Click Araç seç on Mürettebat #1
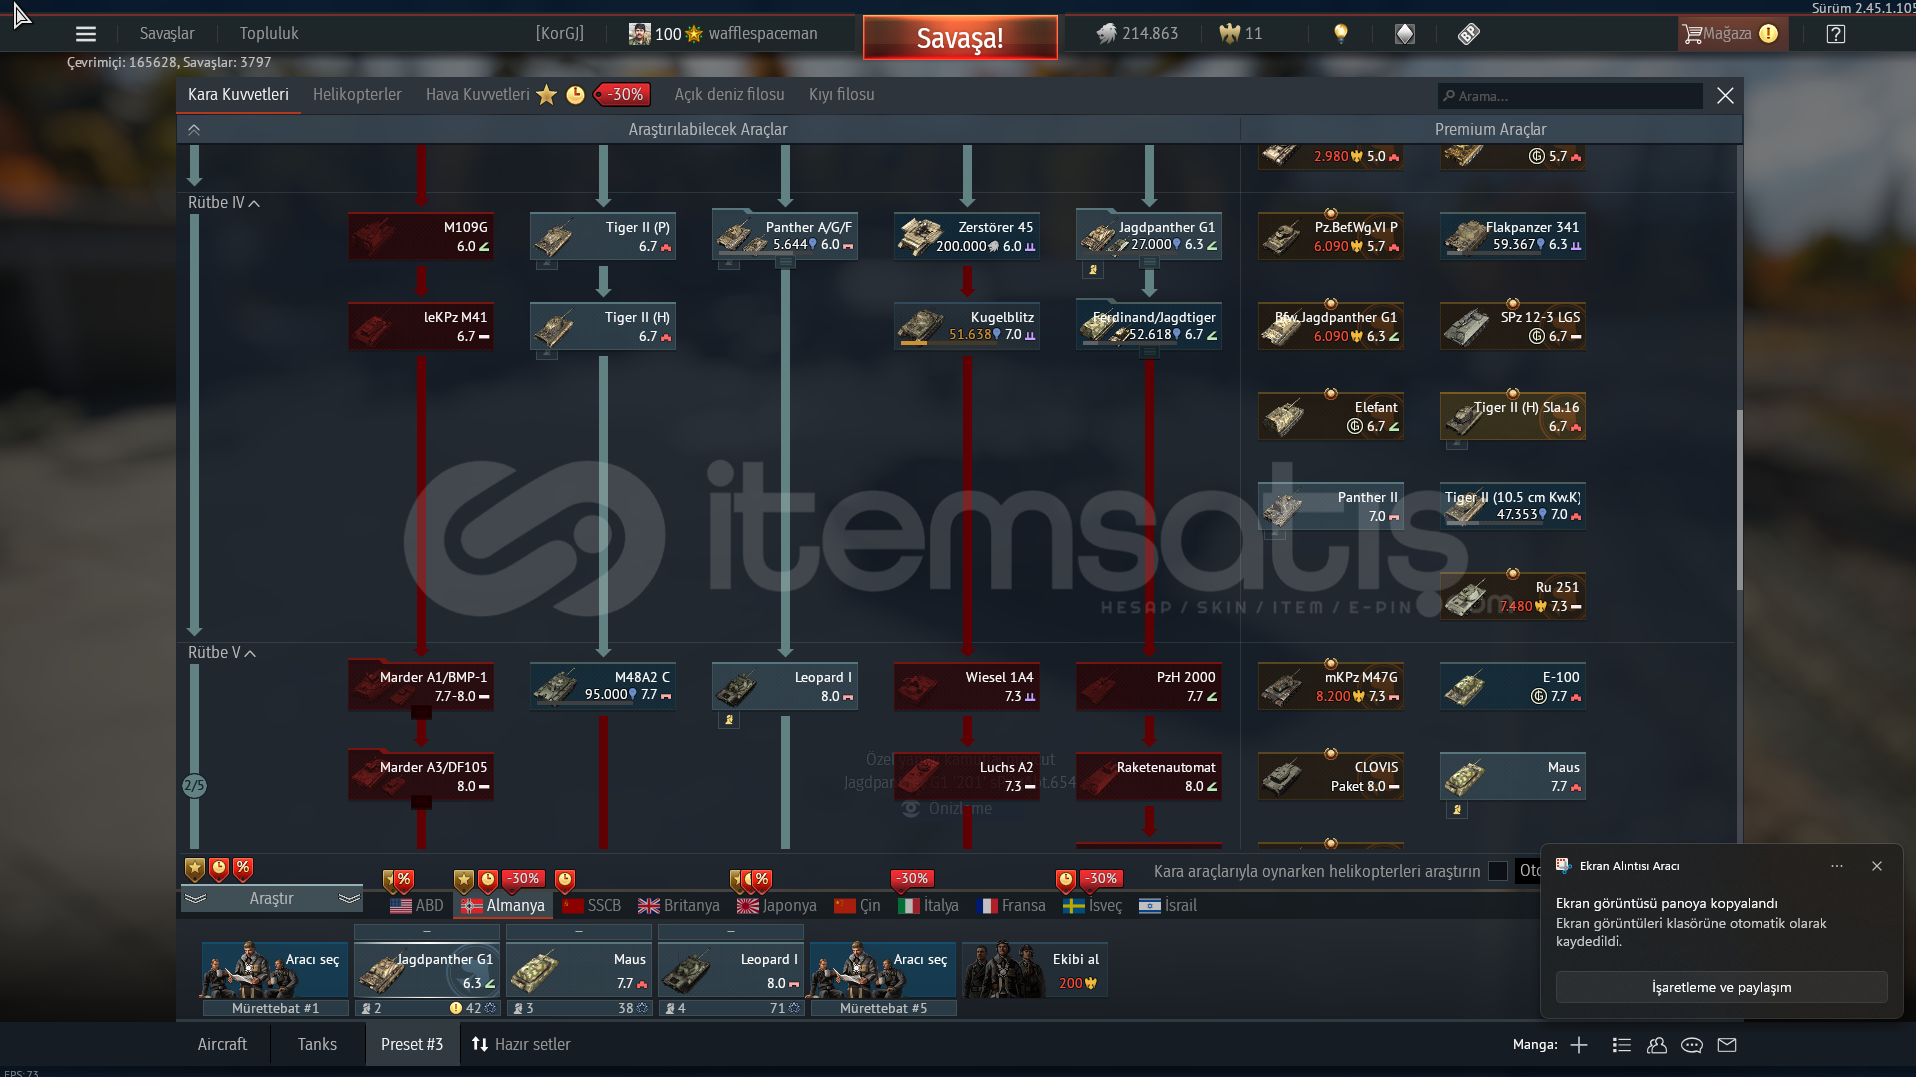1916x1077 pixels. 274,970
